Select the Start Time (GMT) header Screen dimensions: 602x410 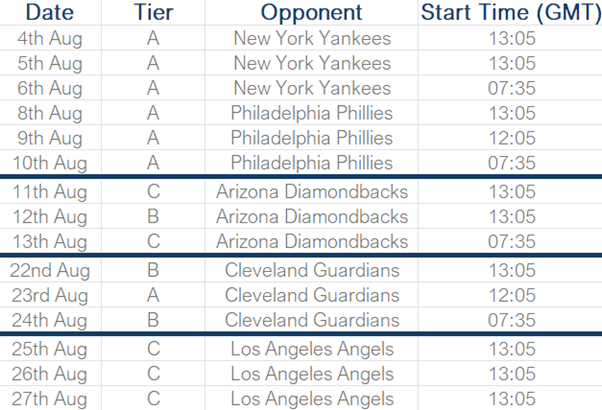[x=510, y=12]
